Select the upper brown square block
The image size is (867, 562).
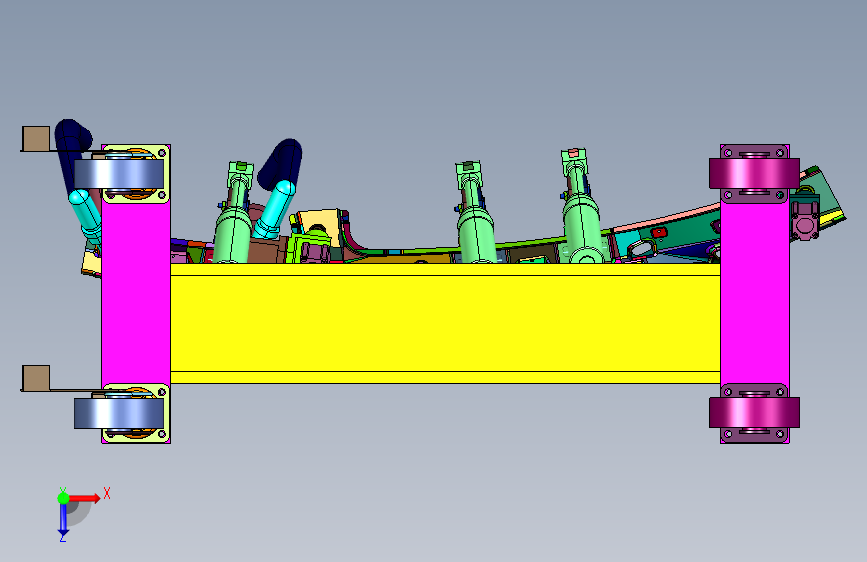36,138
